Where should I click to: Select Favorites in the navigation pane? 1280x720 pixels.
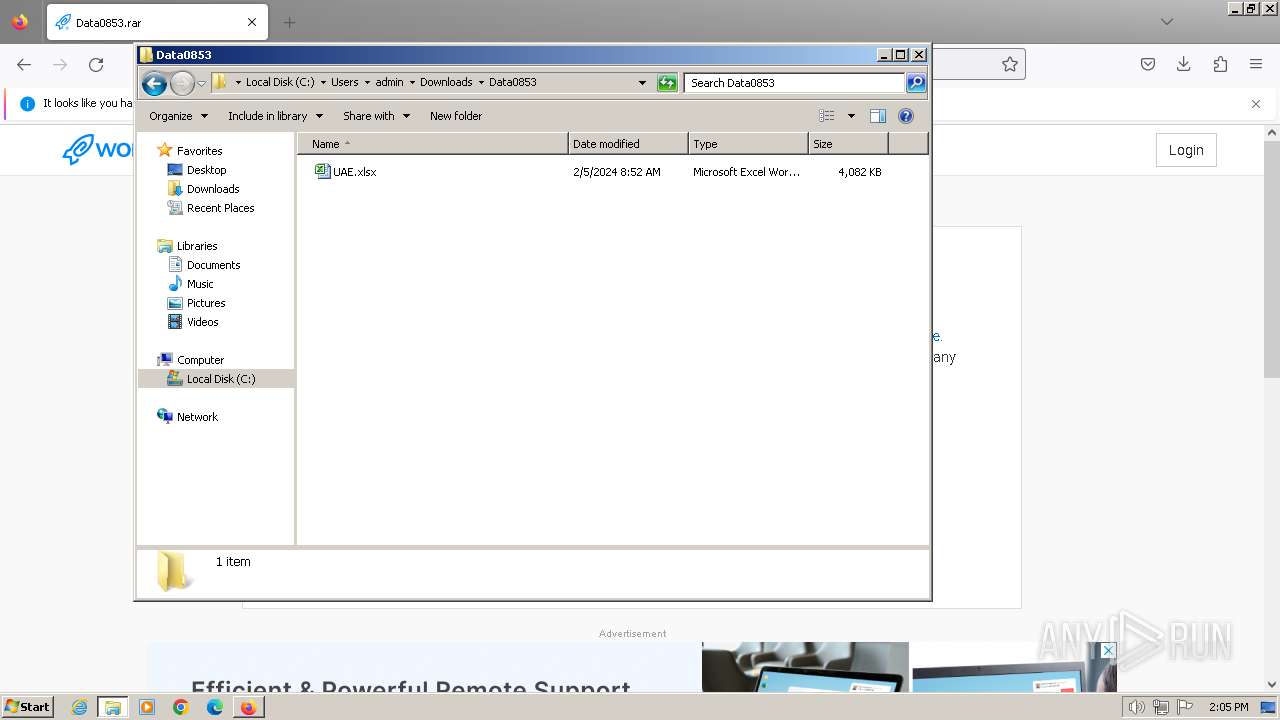pos(199,151)
